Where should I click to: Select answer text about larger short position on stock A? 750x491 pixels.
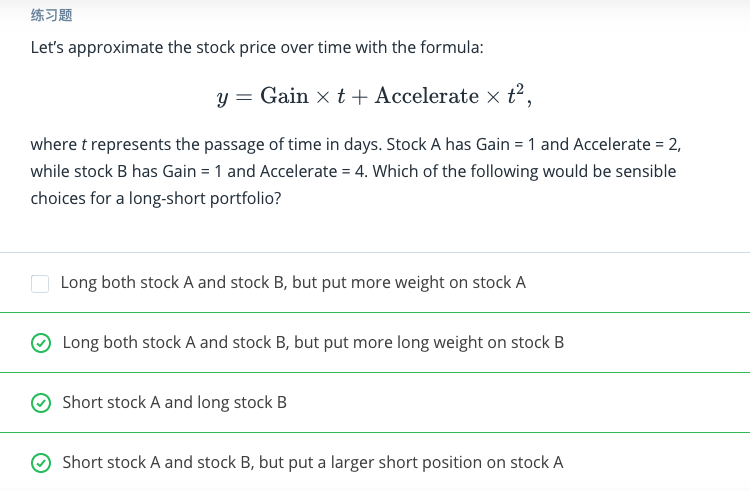click(312, 462)
